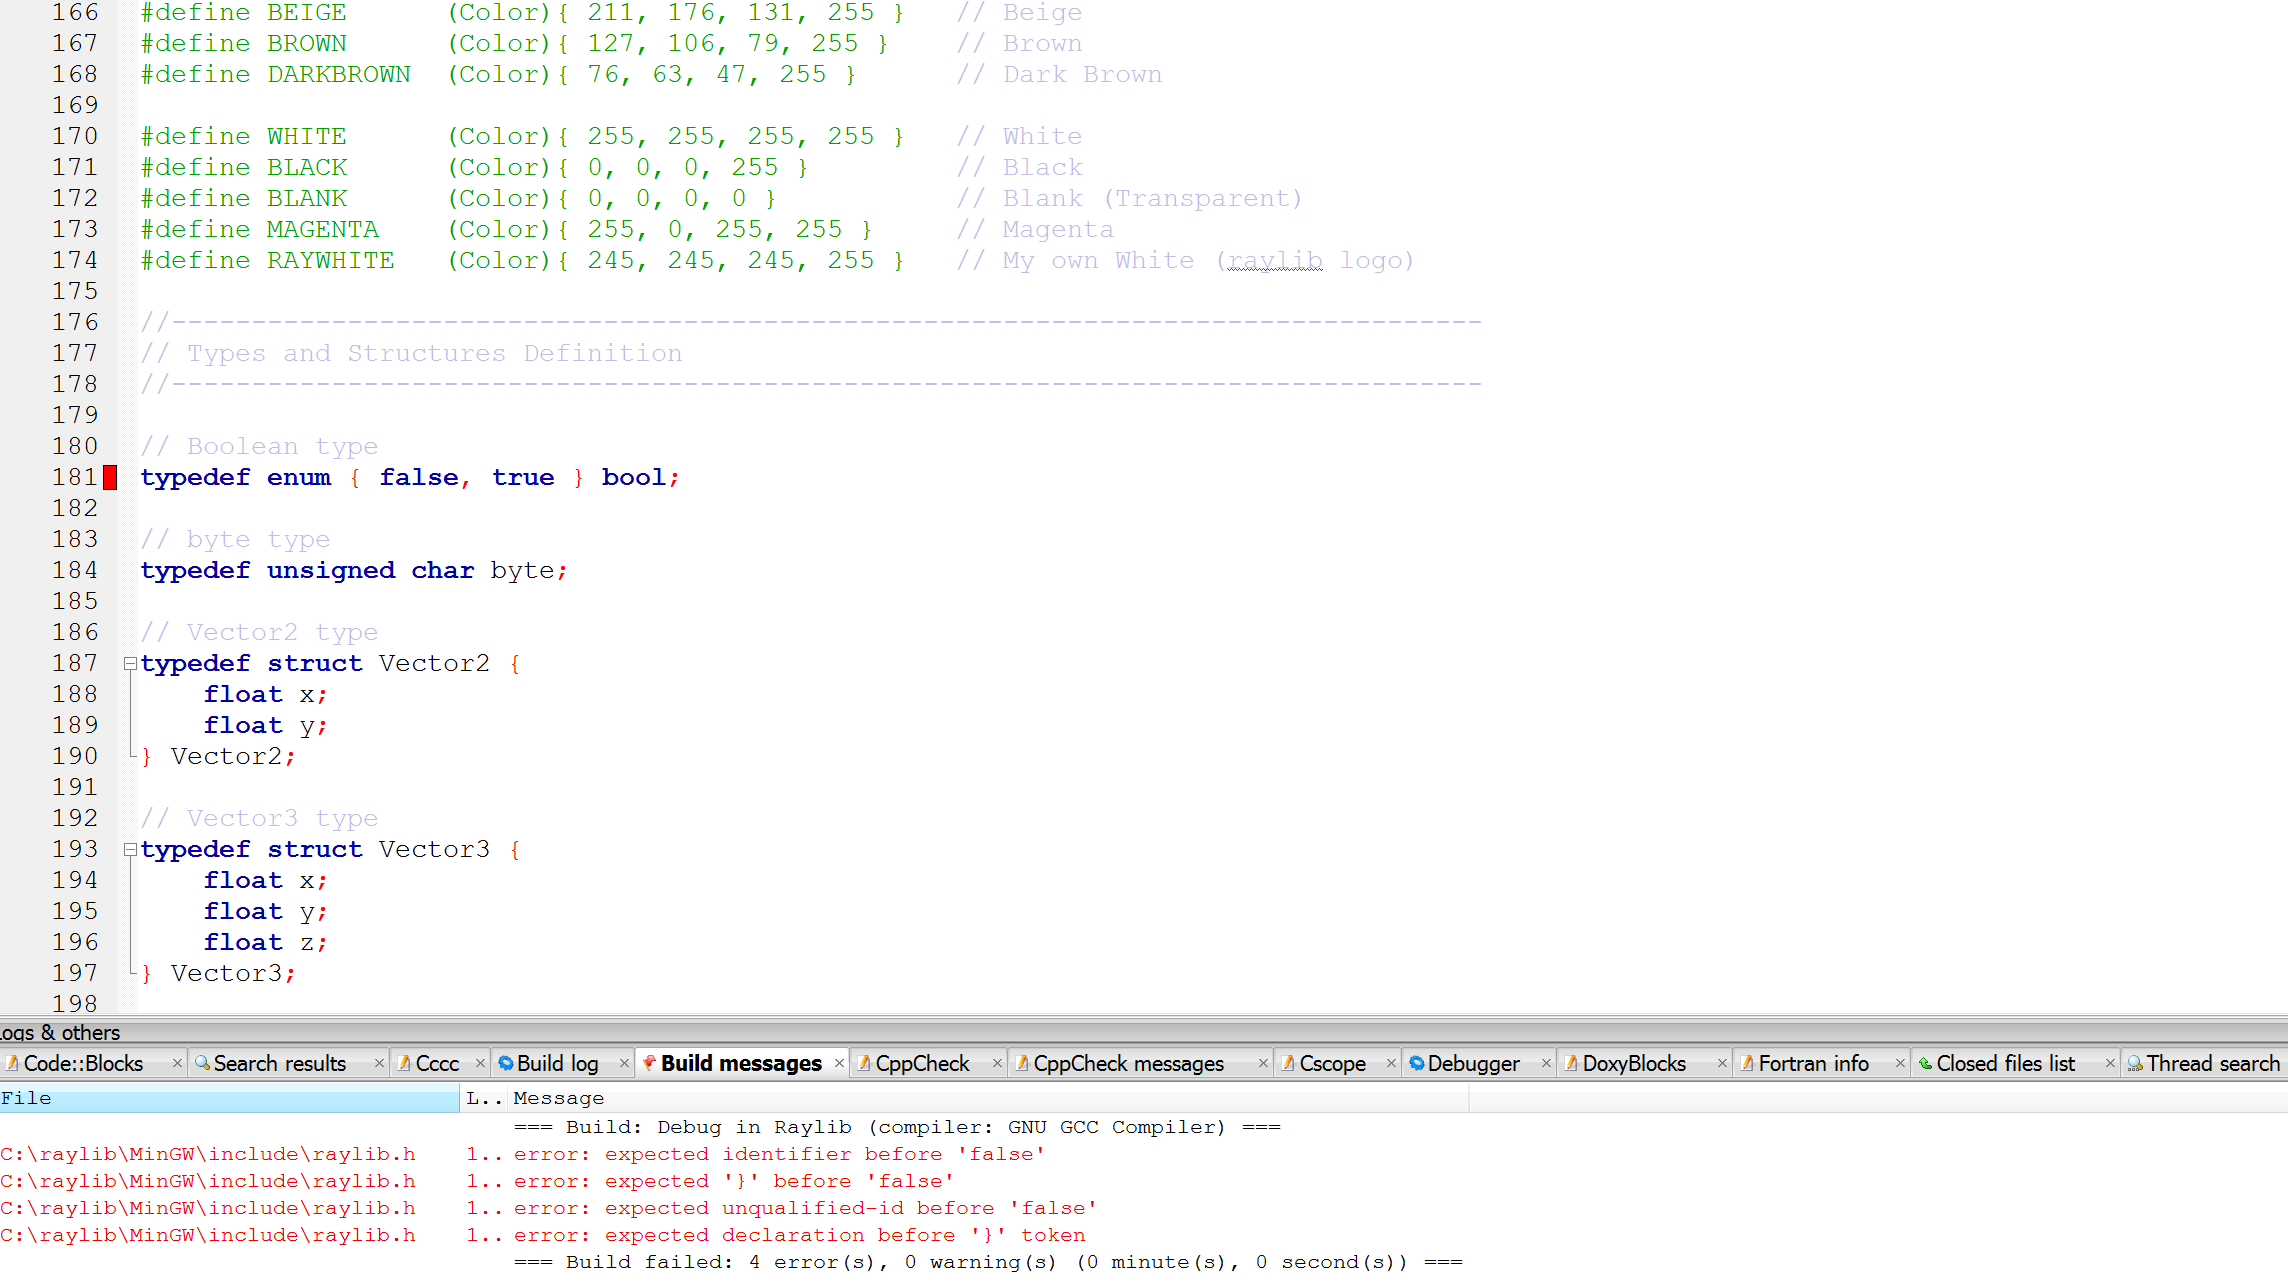Collapse the Vector2 struct code fold

[130, 663]
